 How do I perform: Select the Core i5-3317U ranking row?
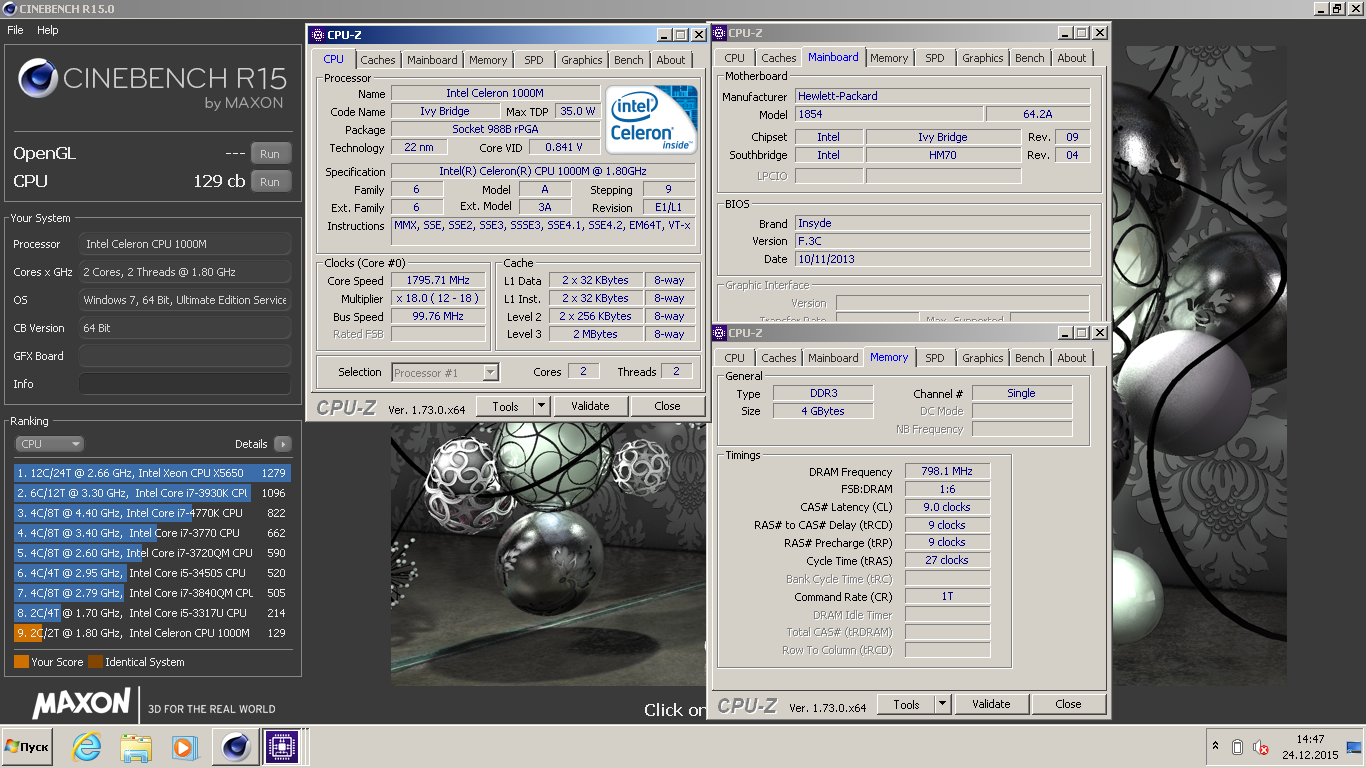pyautogui.click(x=152, y=613)
